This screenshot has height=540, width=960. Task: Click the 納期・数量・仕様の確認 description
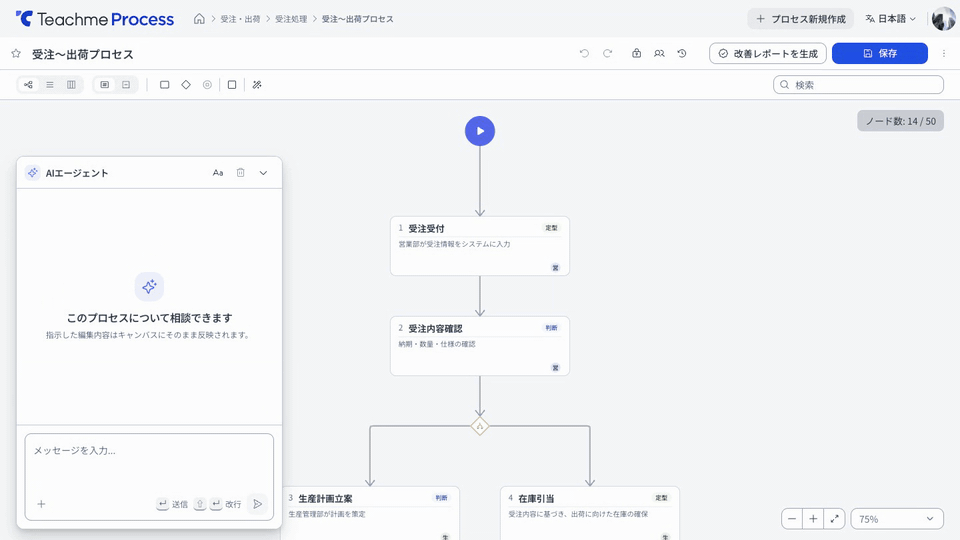(x=437, y=344)
